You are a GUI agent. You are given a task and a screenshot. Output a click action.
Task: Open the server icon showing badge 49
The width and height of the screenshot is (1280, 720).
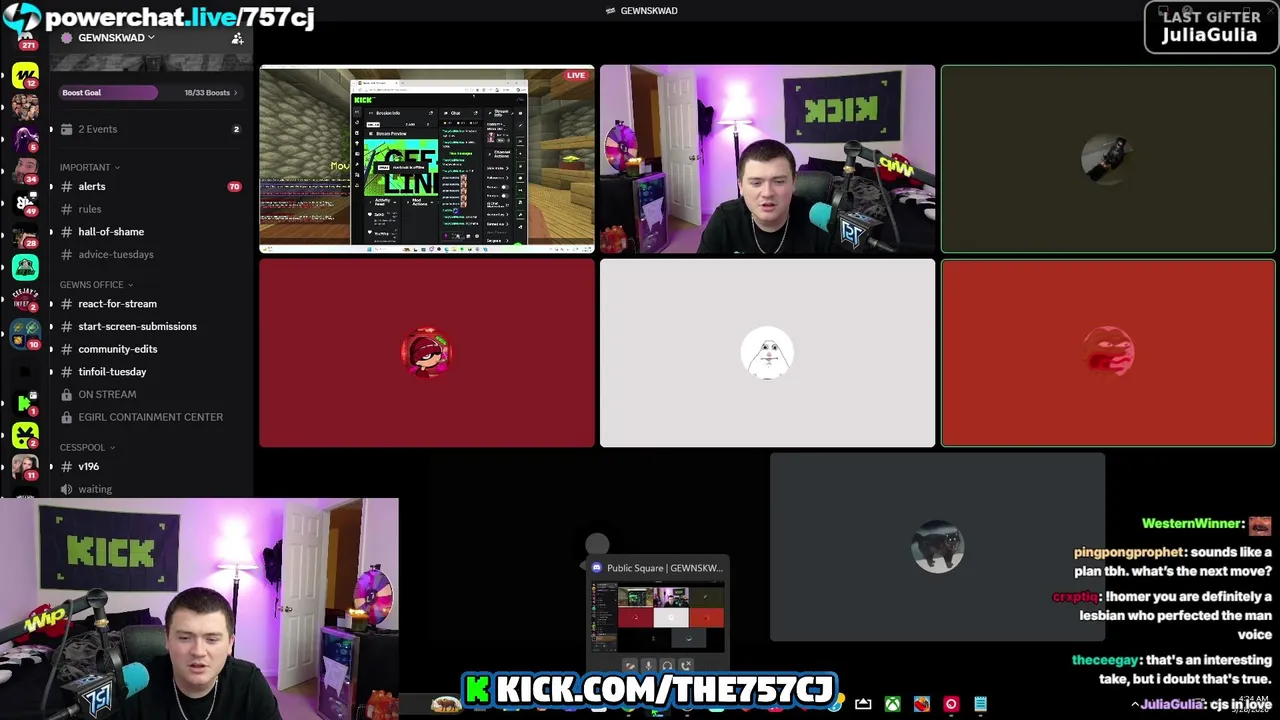[x=25, y=203]
